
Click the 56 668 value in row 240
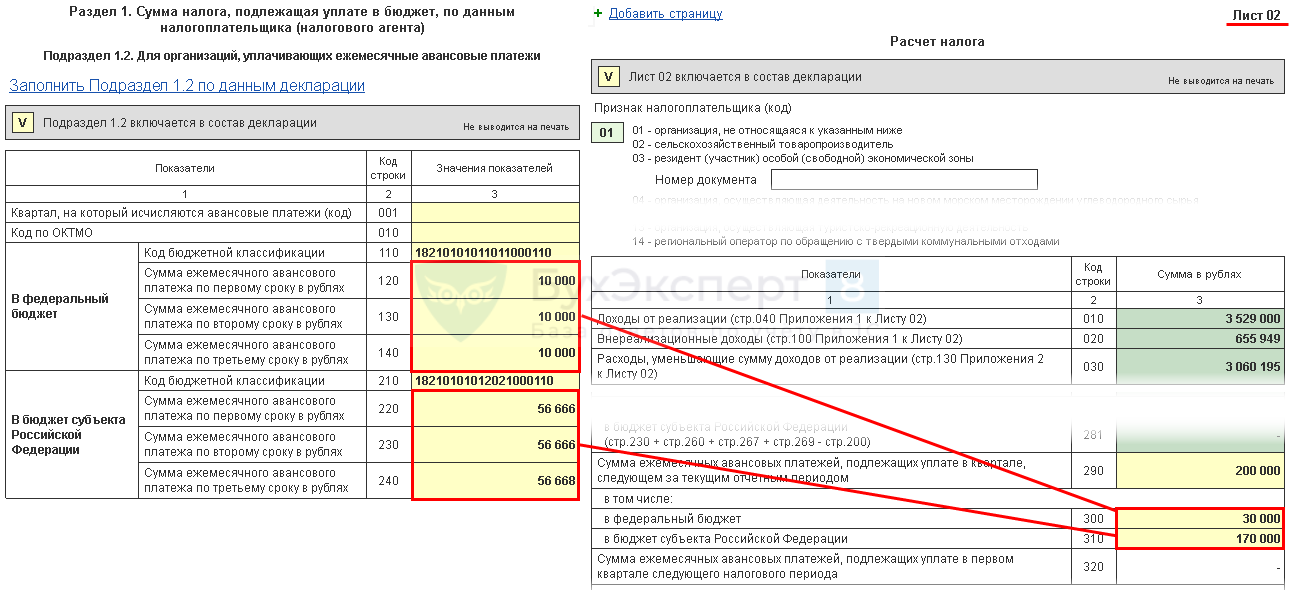495,481
